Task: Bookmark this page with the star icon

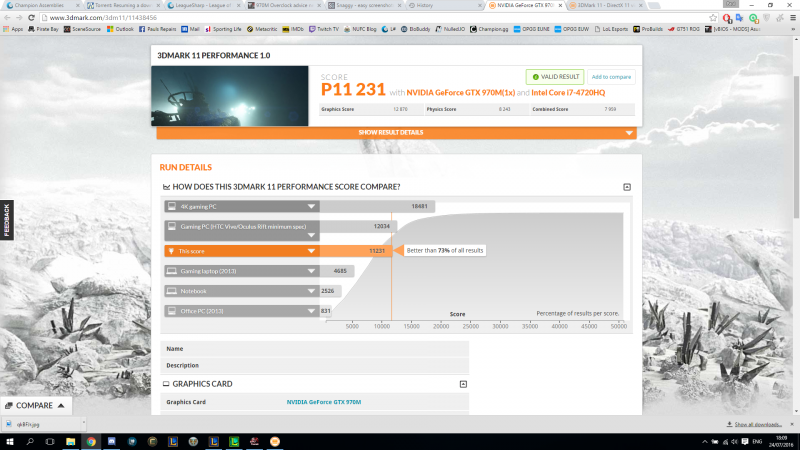Action: (713, 18)
